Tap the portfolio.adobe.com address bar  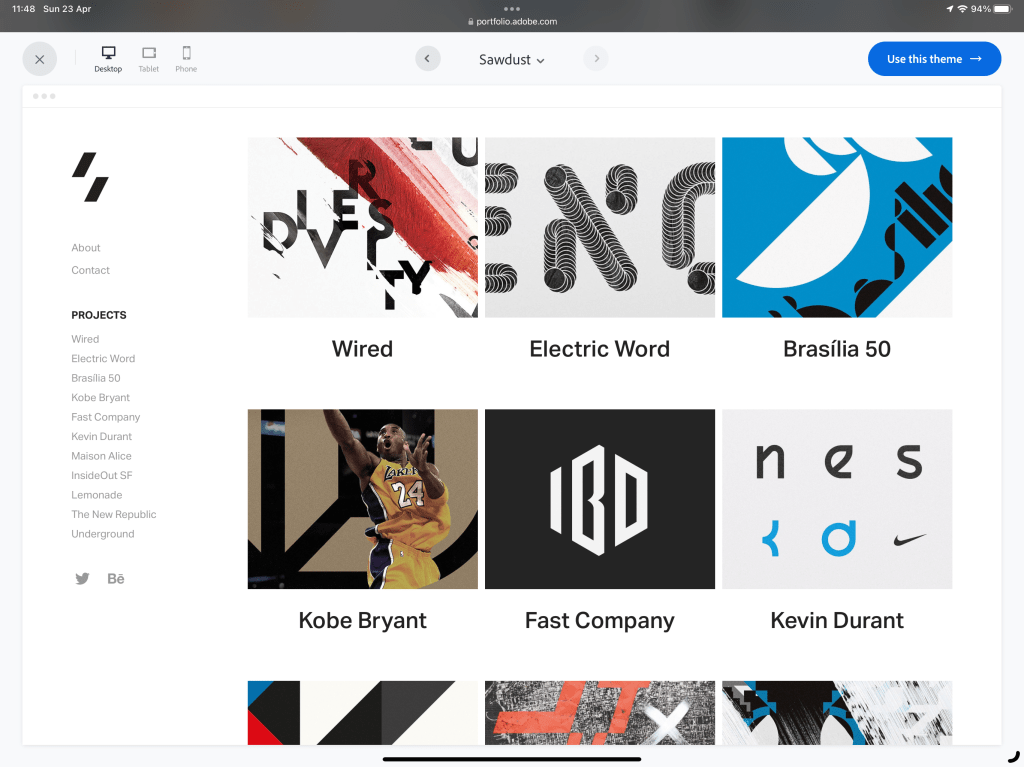pyautogui.click(x=512, y=21)
